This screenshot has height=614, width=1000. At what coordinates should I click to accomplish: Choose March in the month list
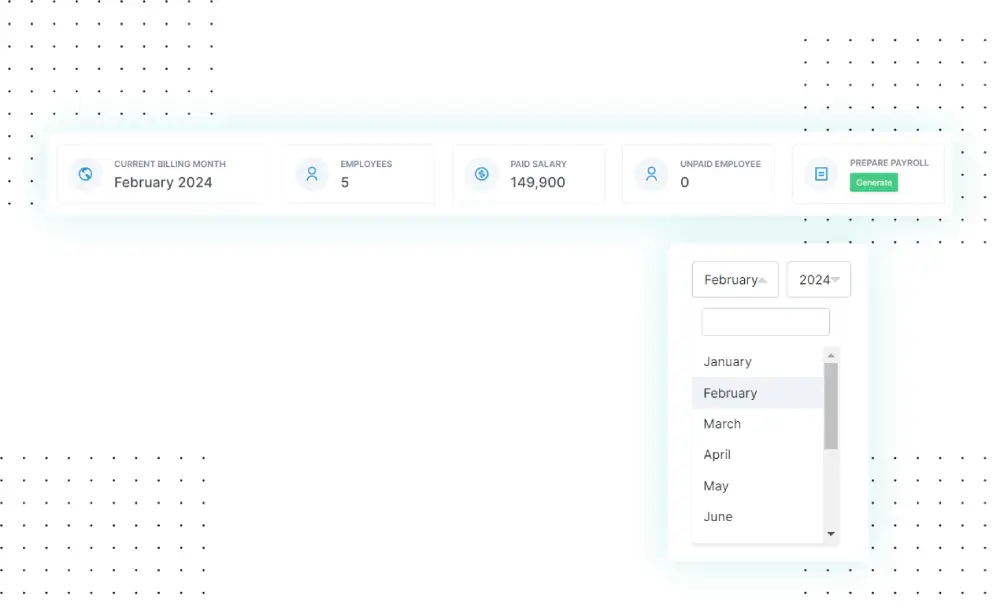click(722, 424)
